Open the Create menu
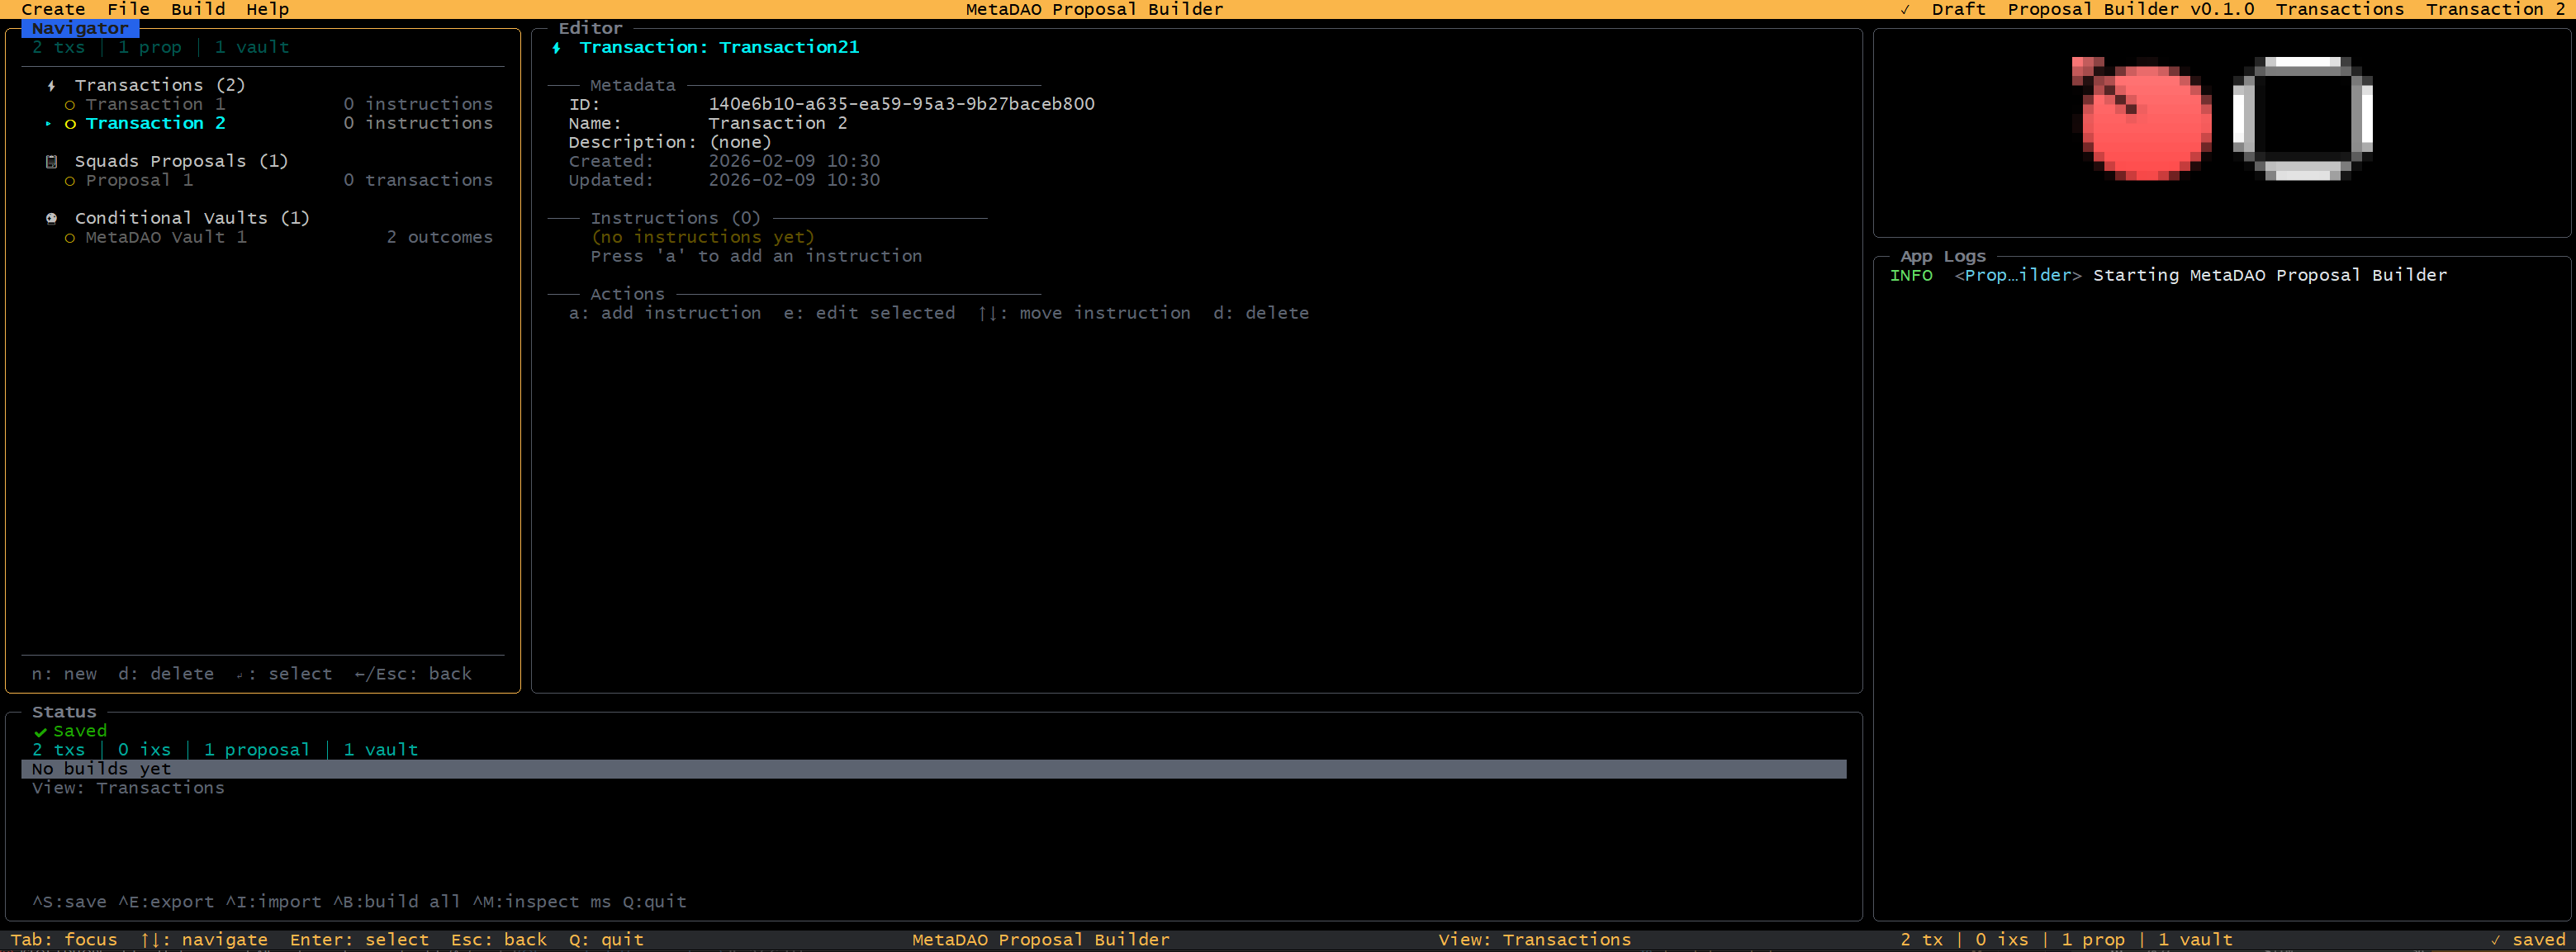Screen dimensions: 2576x952 point(53,10)
